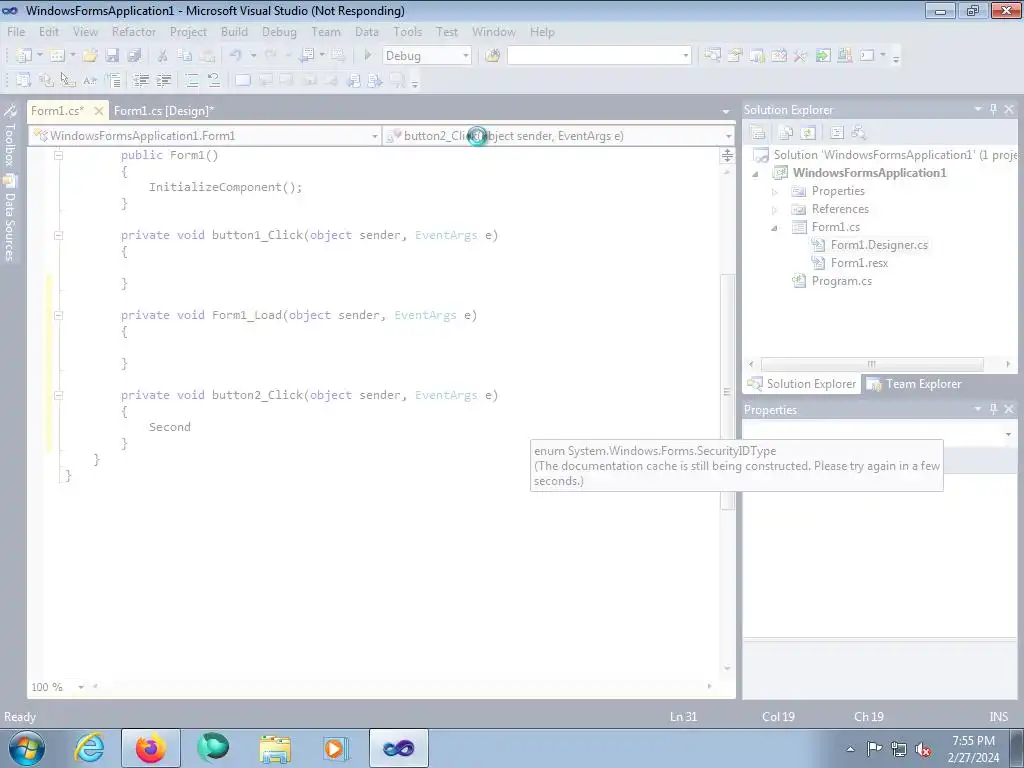Screen dimensions: 1024x768
Task: Click the Solution Explorer horizontal scrollbar
Action: (872, 364)
